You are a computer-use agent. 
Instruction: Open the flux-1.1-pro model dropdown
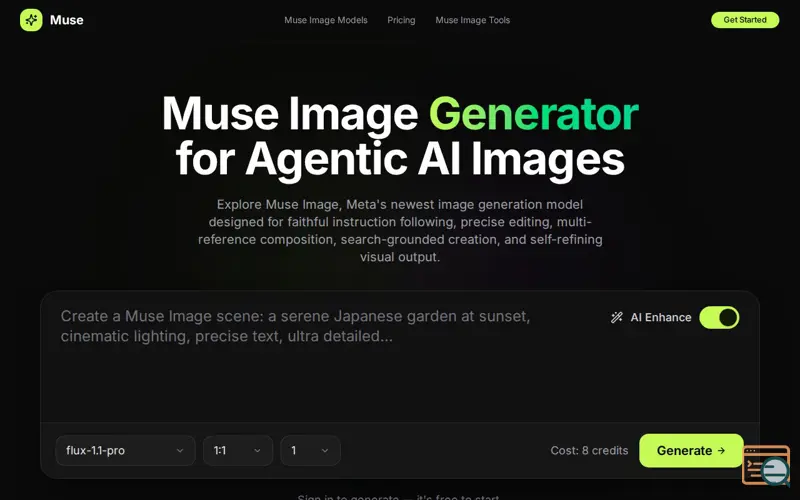(126, 451)
